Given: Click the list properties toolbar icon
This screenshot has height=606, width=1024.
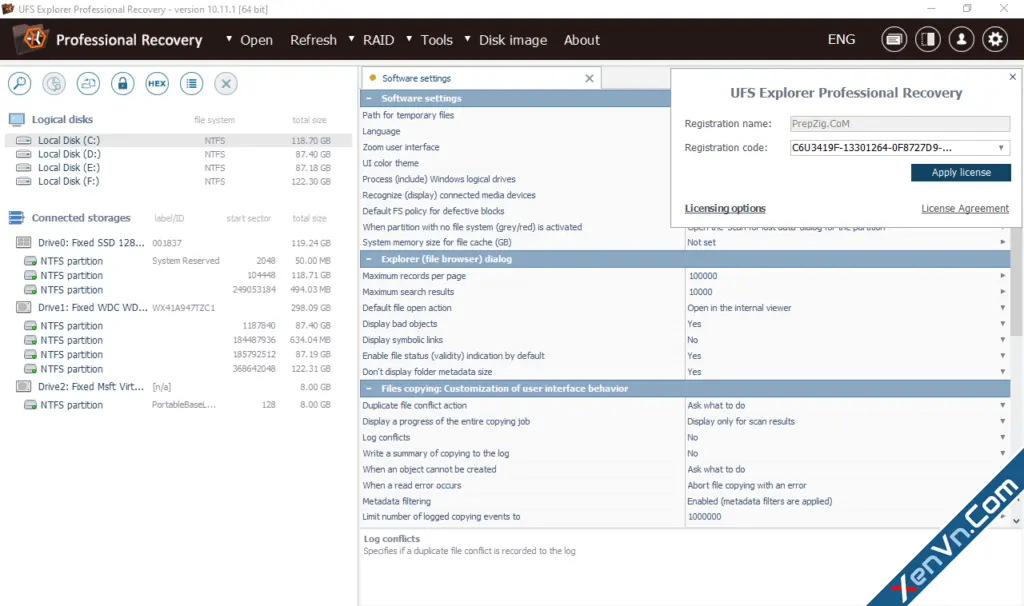Looking at the screenshot, I should point(191,84).
